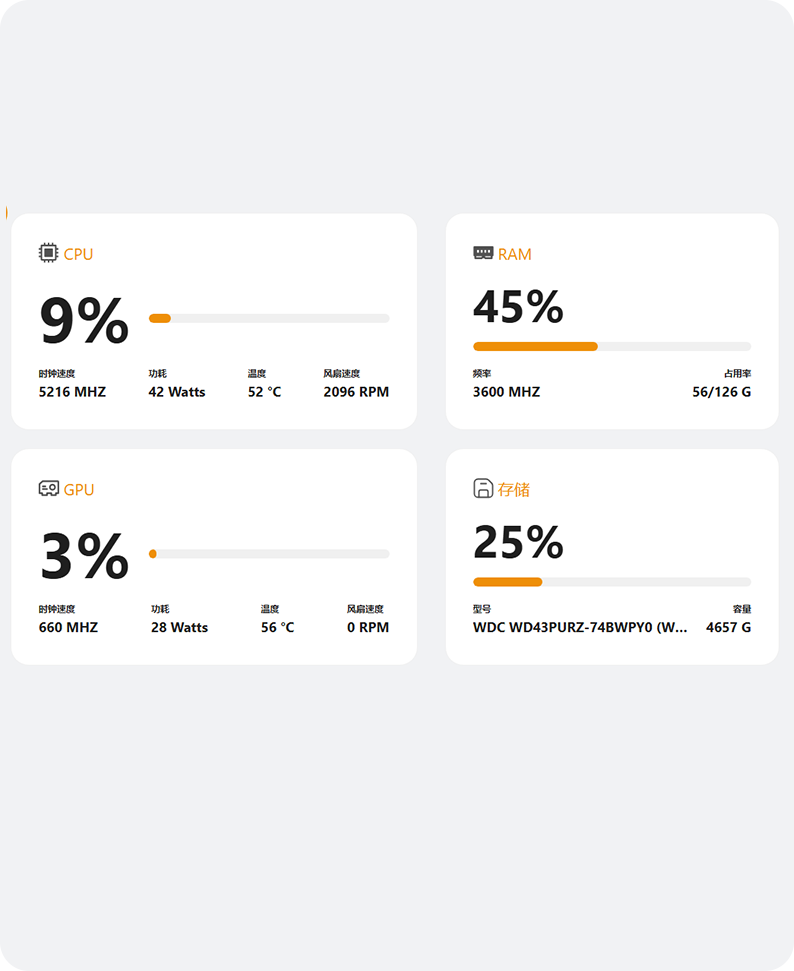The image size is (794, 971).
Task: Click the CPU usage progress bar
Action: 269,318
